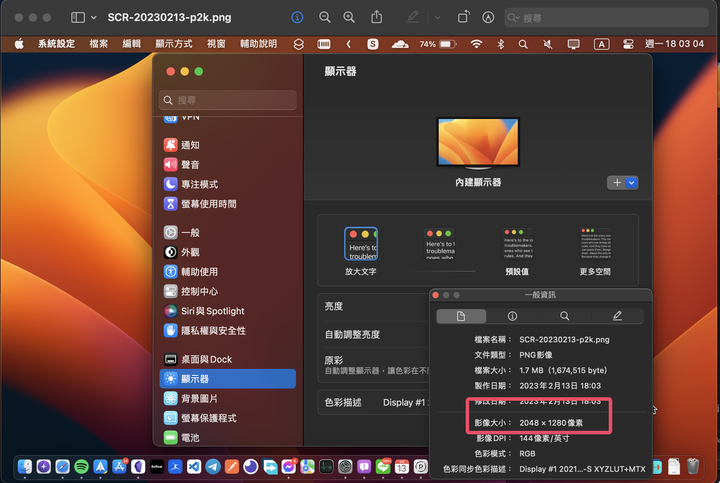
Task: Rotate the image with rotate button
Action: pos(463,17)
